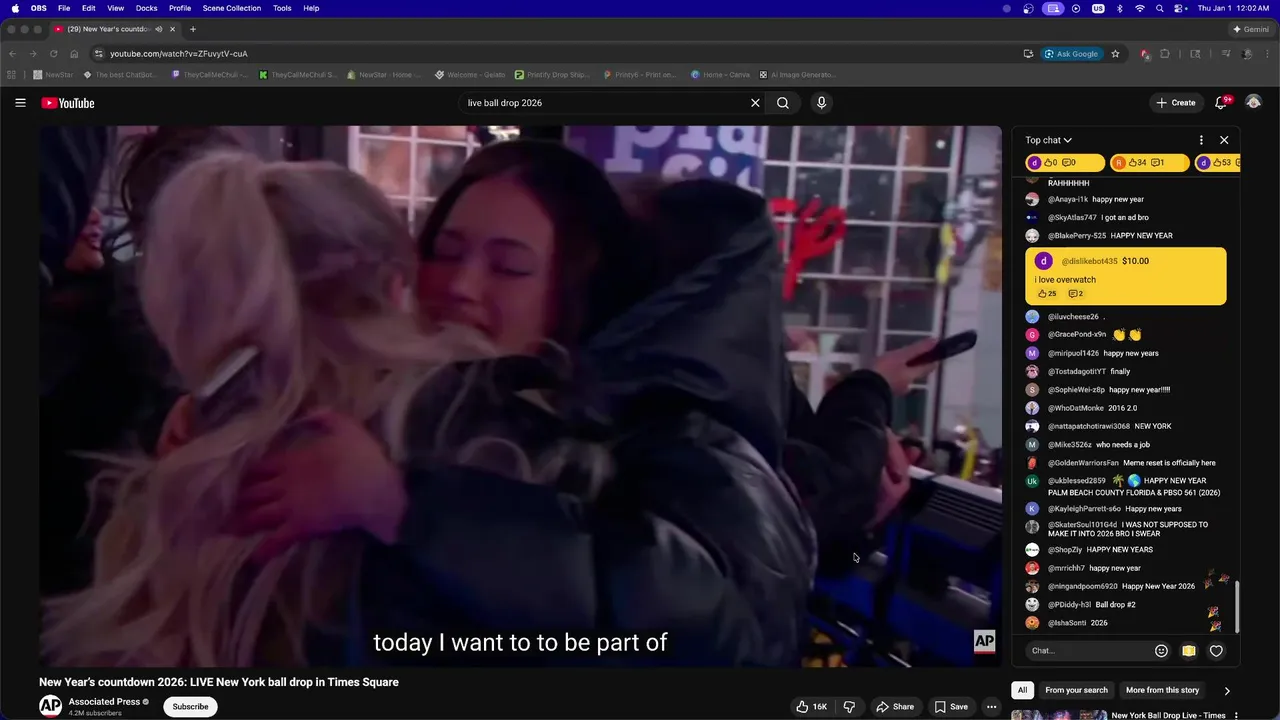Open options for New York Ball Drop Live video
This screenshot has height=720, width=1280.
(1236, 716)
